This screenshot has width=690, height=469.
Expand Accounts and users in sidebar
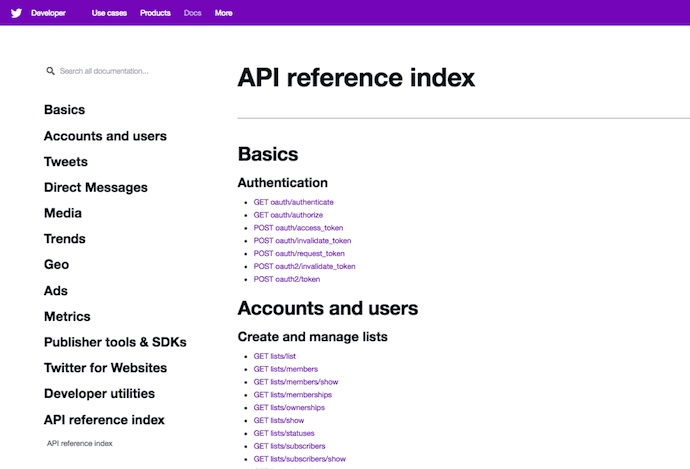click(x=105, y=136)
